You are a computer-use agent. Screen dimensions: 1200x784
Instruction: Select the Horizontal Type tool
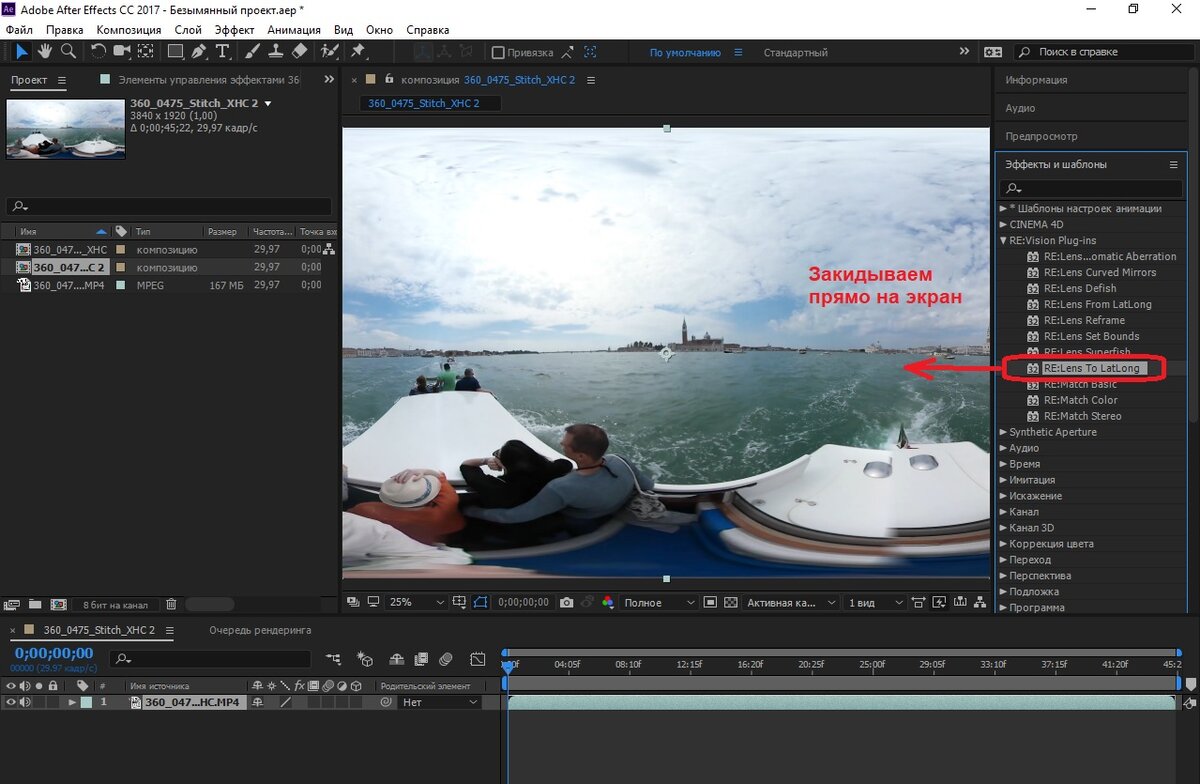(222, 51)
